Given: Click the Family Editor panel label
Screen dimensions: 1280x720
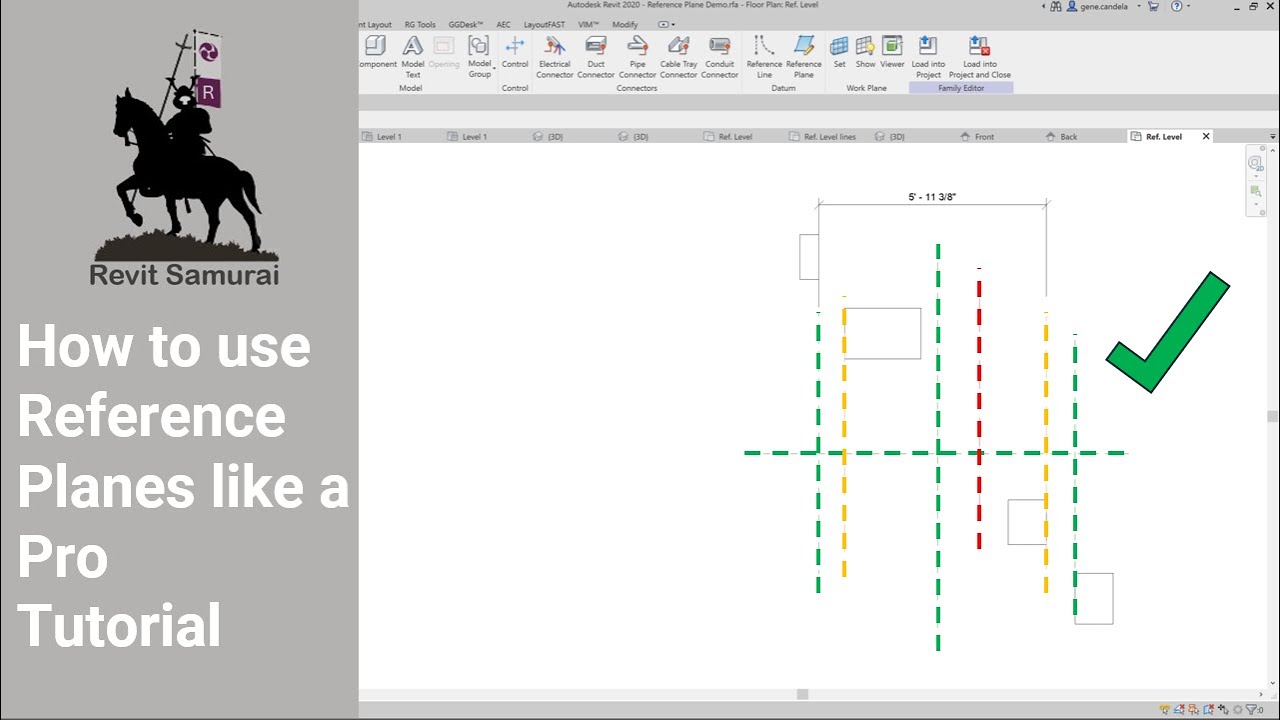Looking at the screenshot, I should coord(961,88).
